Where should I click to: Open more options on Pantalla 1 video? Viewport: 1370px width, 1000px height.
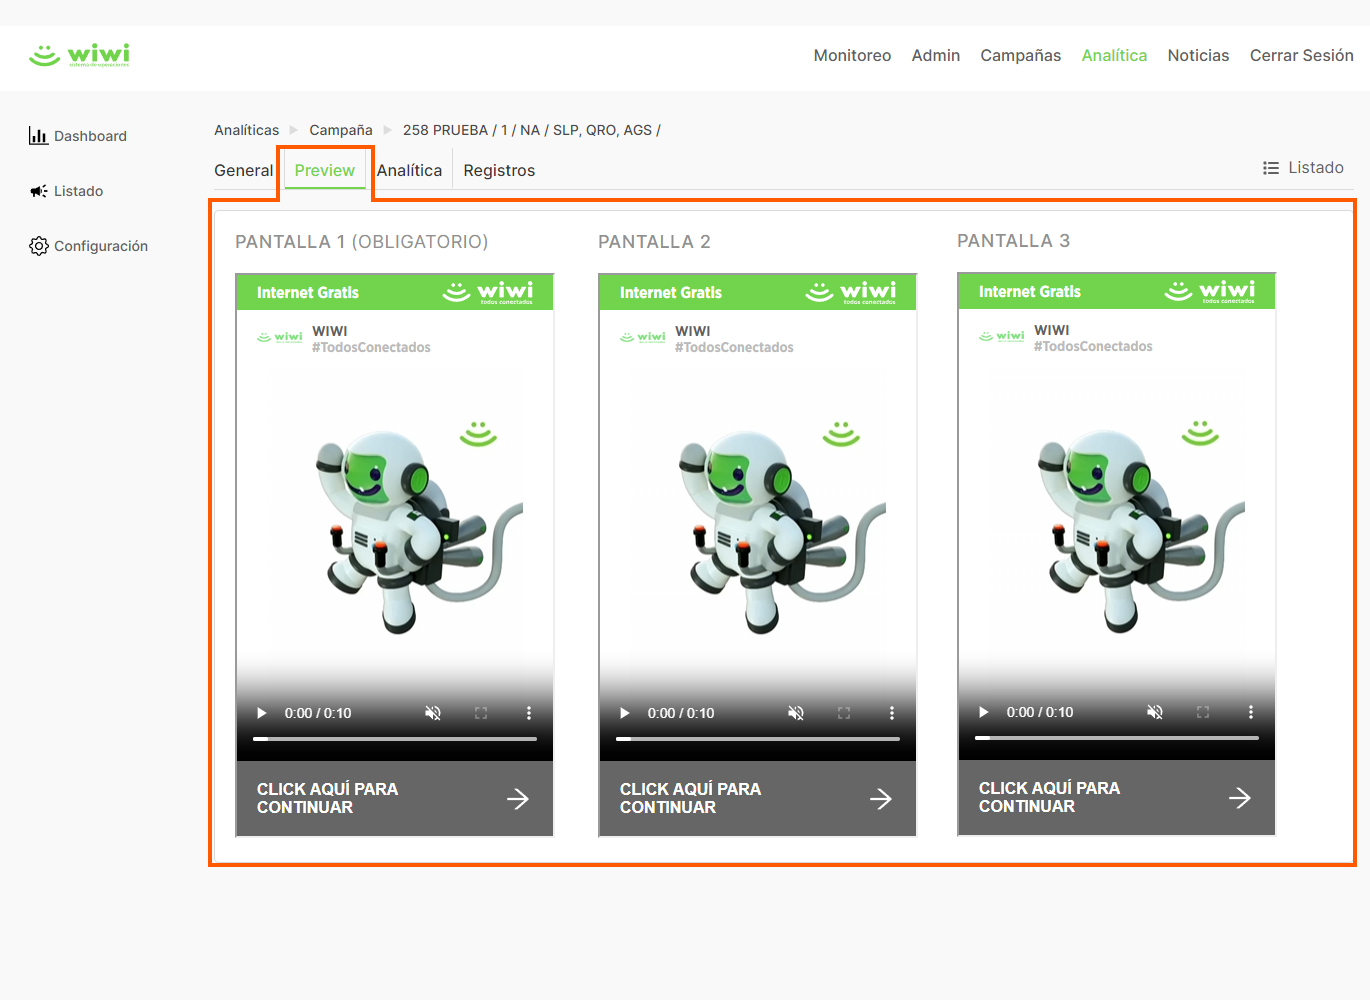point(529,713)
